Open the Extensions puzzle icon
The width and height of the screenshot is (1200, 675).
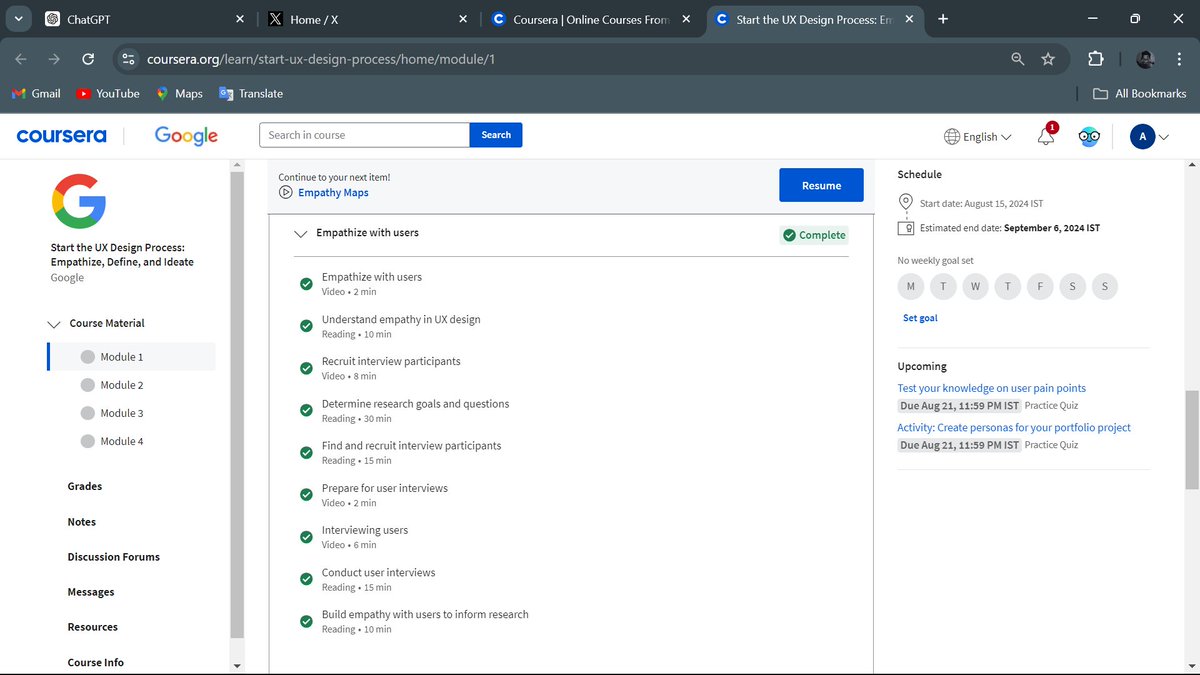1095,59
